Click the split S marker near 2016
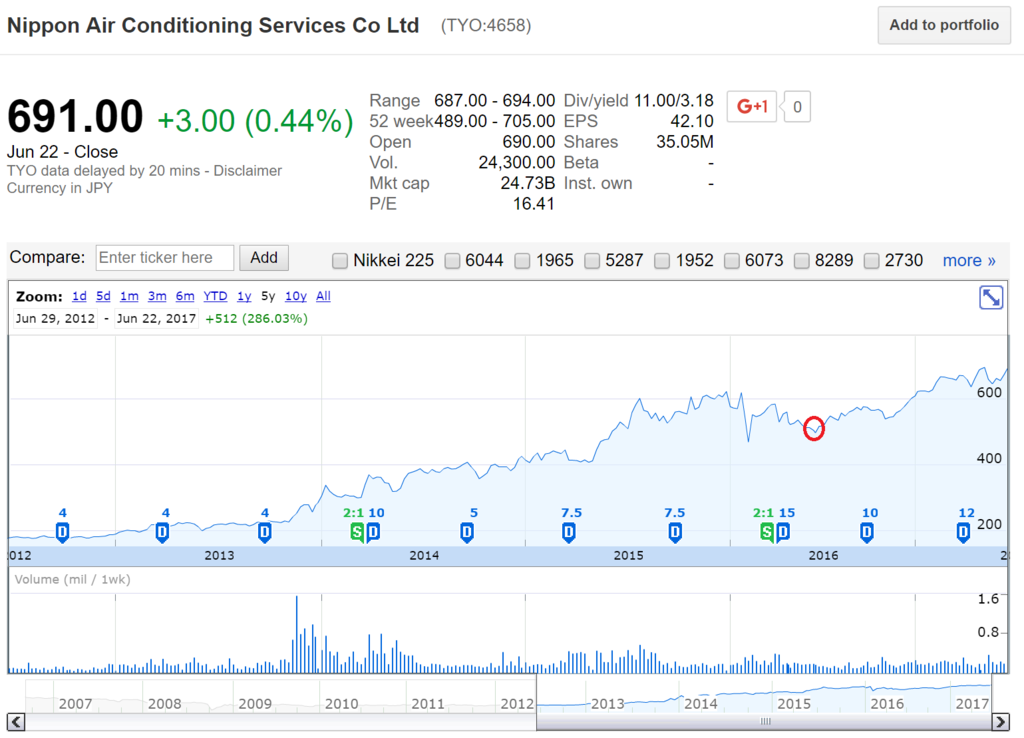 767,532
